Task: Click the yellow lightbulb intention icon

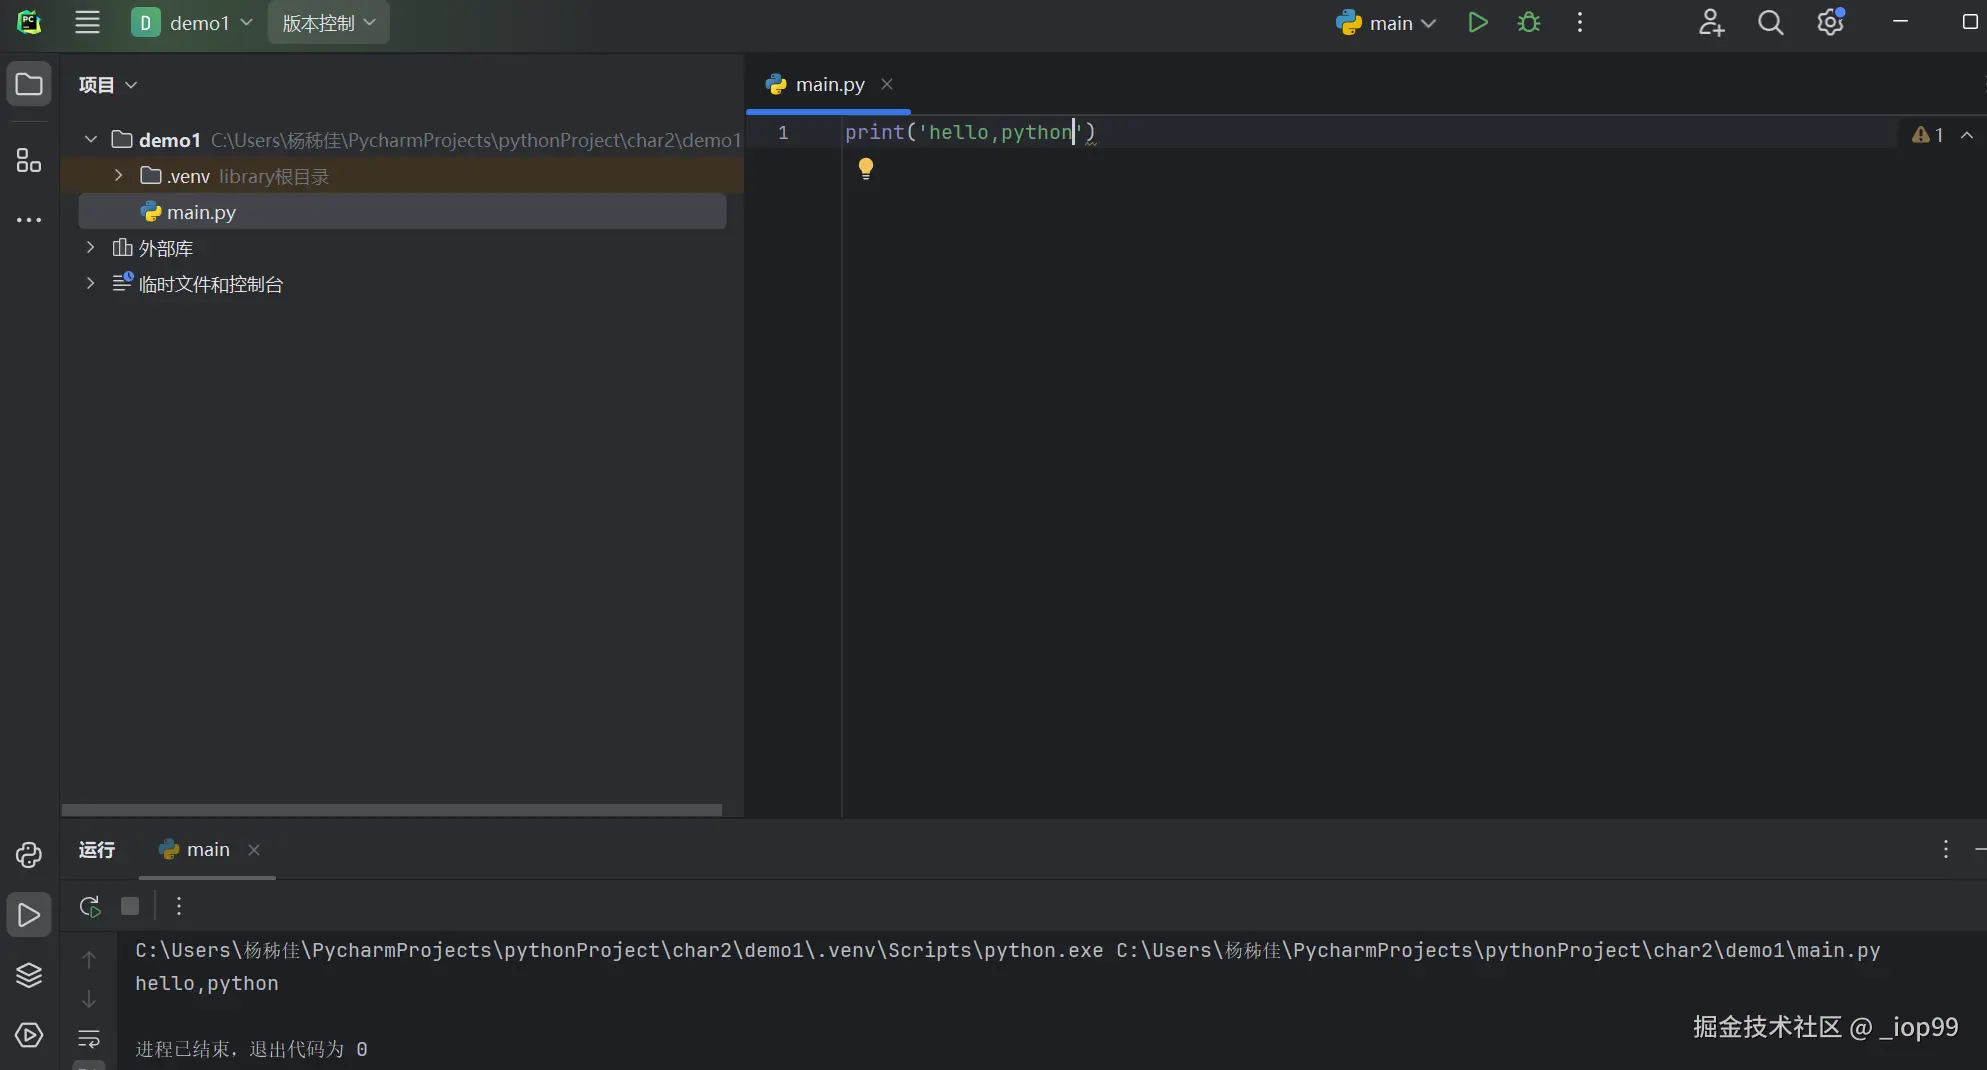Action: point(866,168)
